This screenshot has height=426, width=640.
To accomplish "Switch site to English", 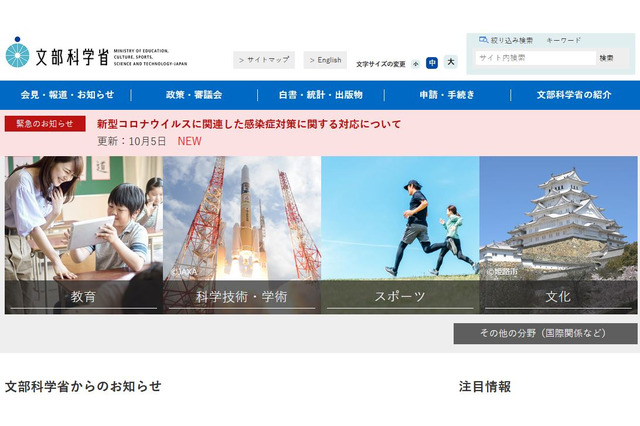I will pos(325,60).
